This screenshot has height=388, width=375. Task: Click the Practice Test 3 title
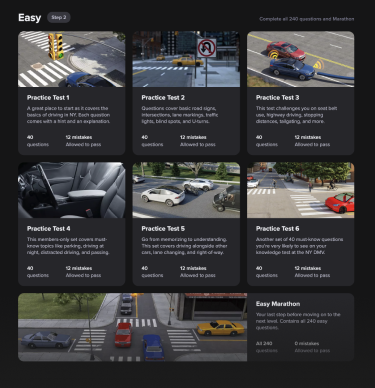click(x=277, y=98)
